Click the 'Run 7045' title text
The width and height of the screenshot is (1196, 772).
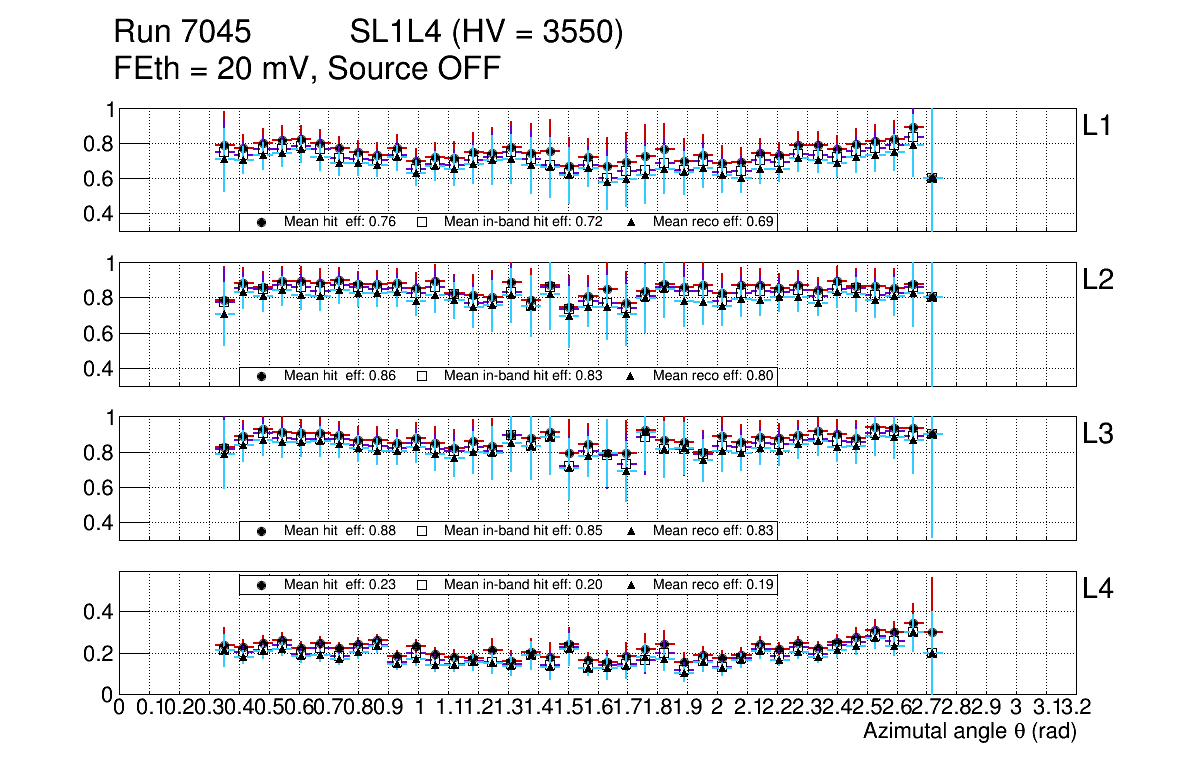(x=181, y=33)
